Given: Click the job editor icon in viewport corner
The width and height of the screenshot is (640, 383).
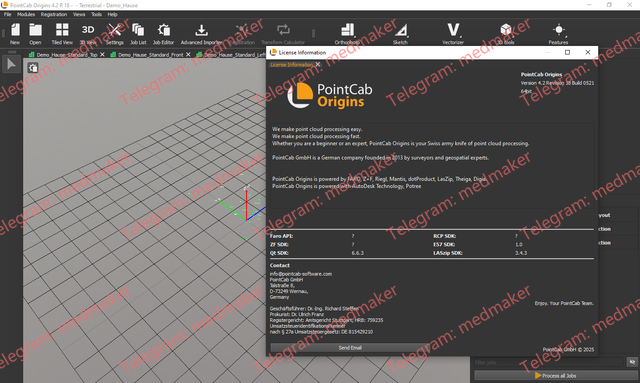Looking at the screenshot, I should pyautogui.click(x=33, y=68).
